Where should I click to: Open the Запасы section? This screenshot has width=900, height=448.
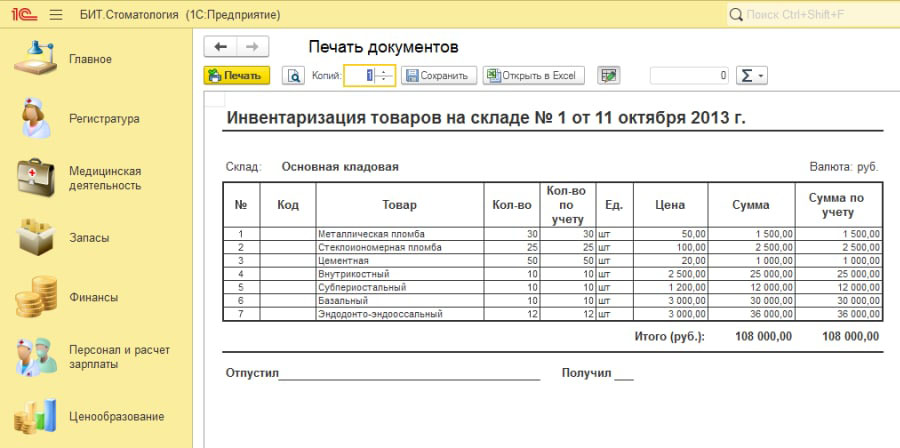pyautogui.click(x=89, y=238)
